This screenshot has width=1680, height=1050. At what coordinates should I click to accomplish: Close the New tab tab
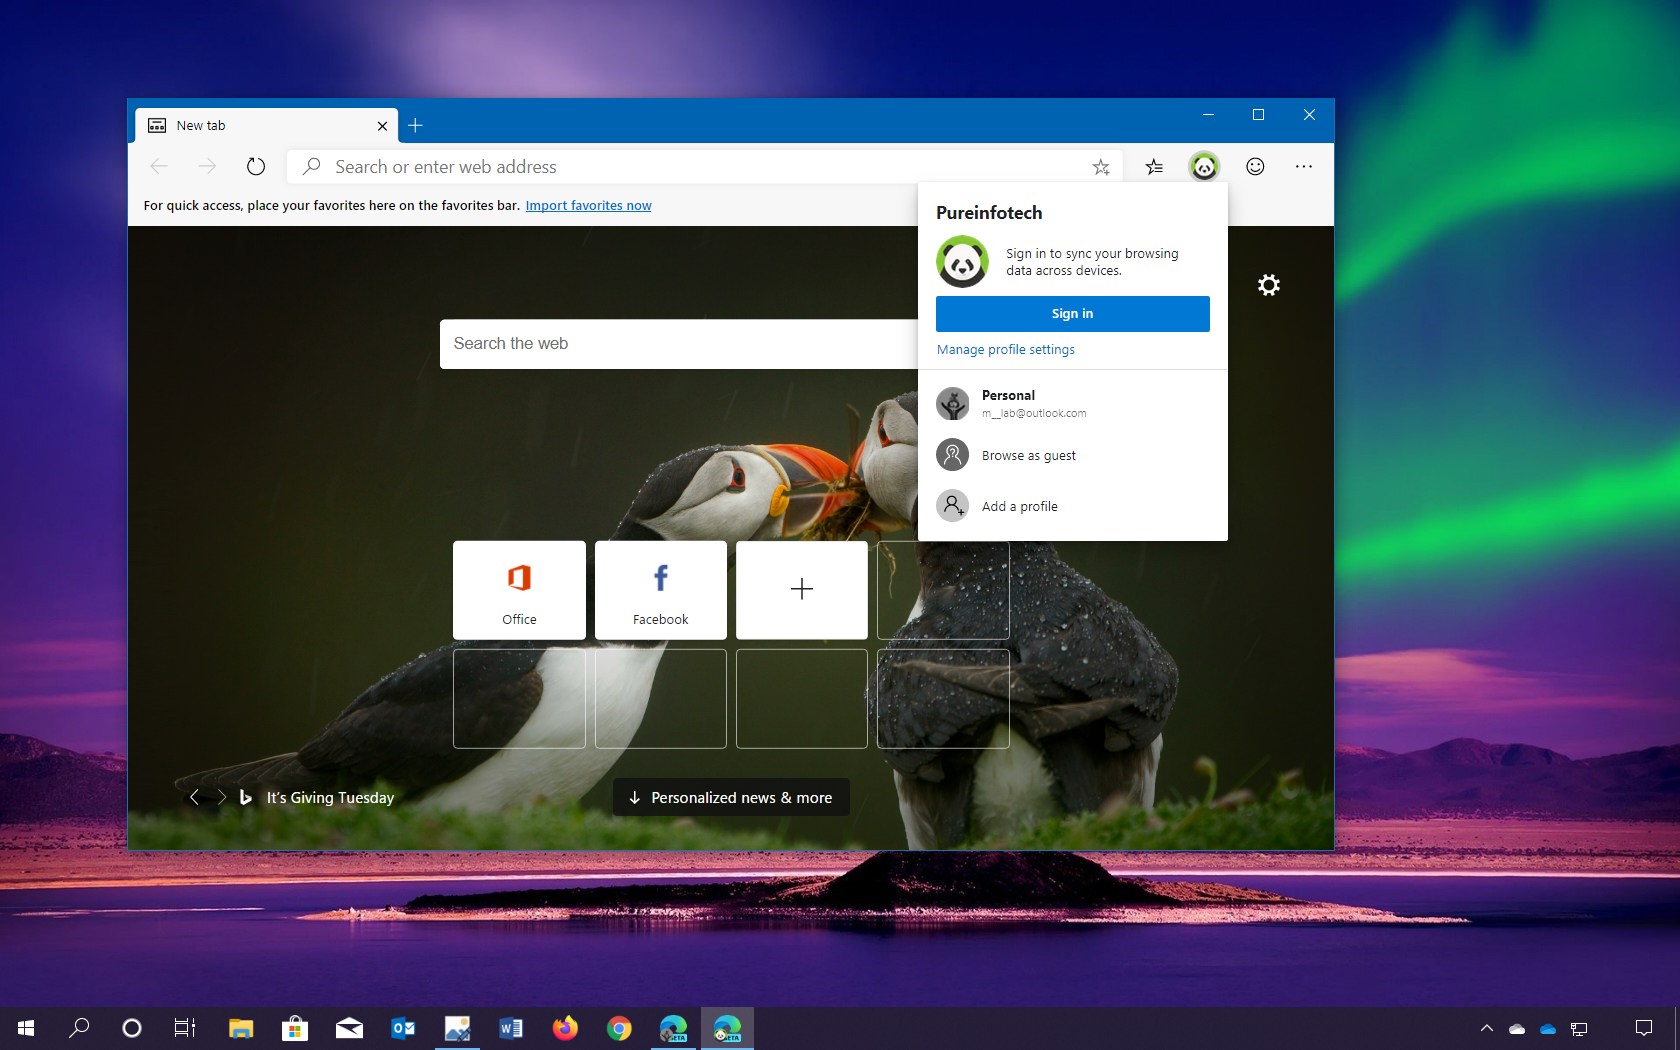click(x=382, y=126)
